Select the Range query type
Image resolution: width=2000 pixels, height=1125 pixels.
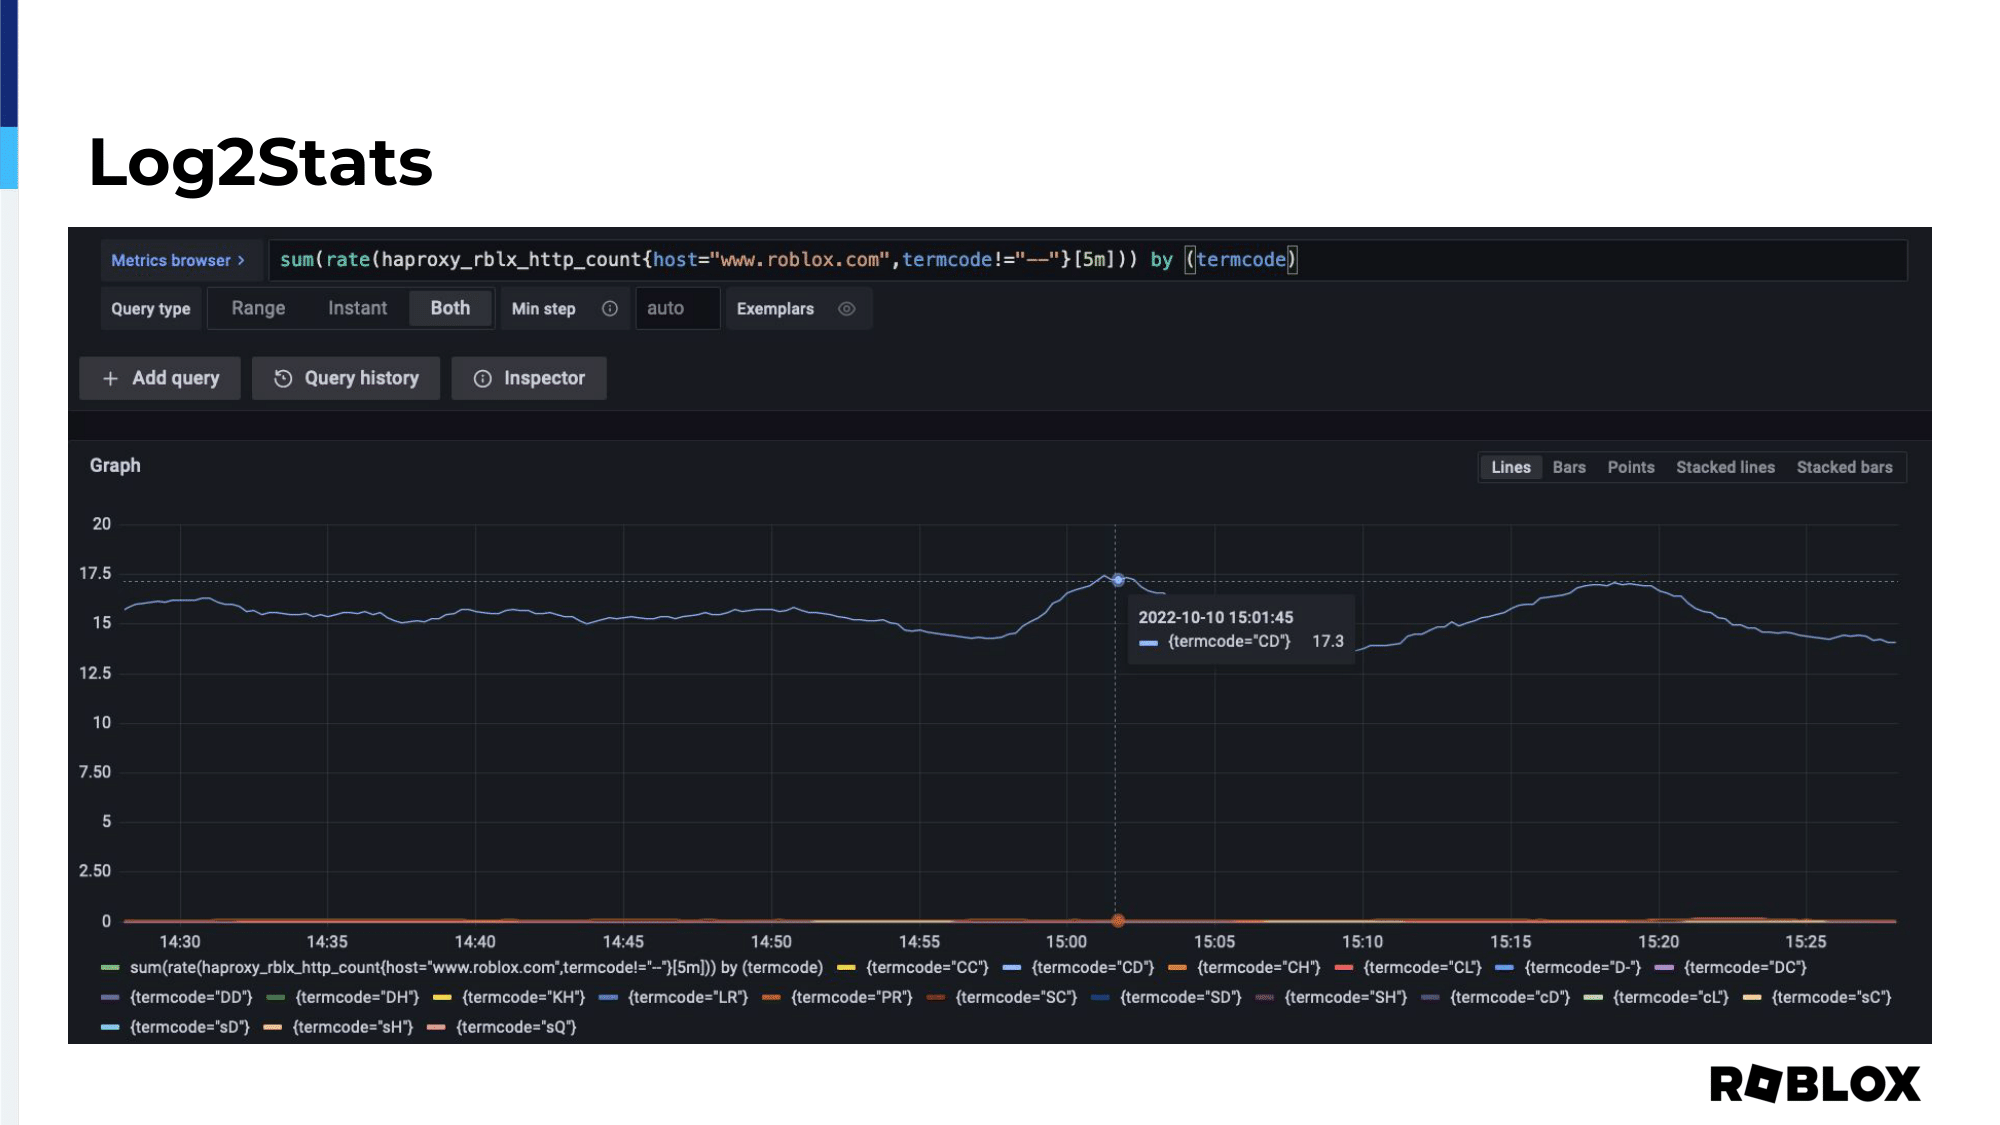click(258, 308)
